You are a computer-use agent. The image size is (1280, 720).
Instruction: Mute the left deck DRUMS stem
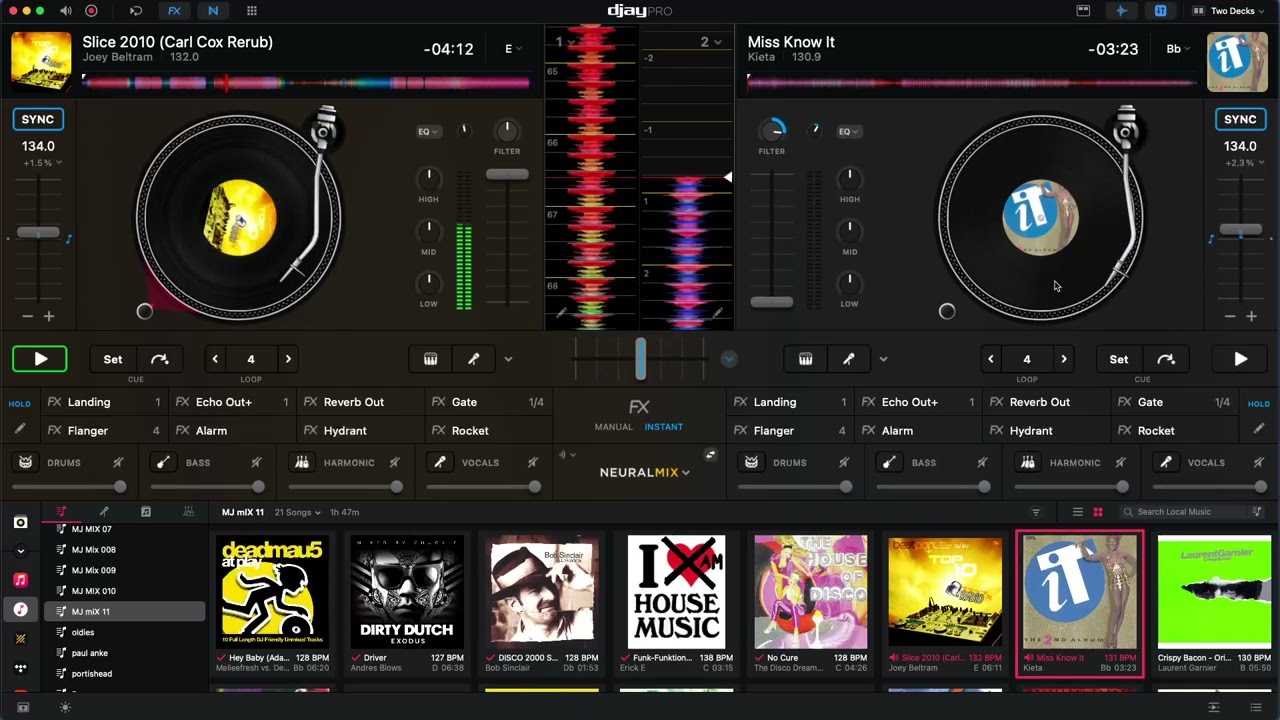[118, 462]
